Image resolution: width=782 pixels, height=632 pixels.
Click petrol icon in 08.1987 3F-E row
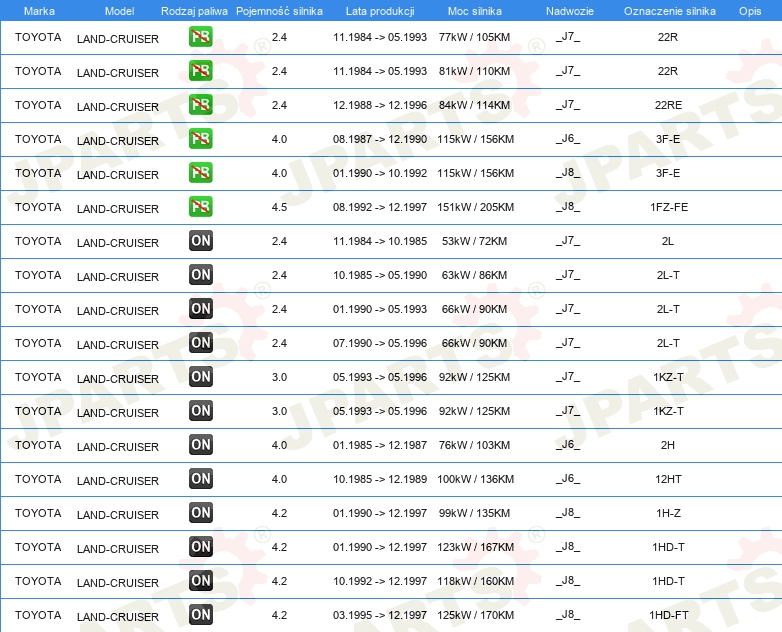click(x=200, y=139)
